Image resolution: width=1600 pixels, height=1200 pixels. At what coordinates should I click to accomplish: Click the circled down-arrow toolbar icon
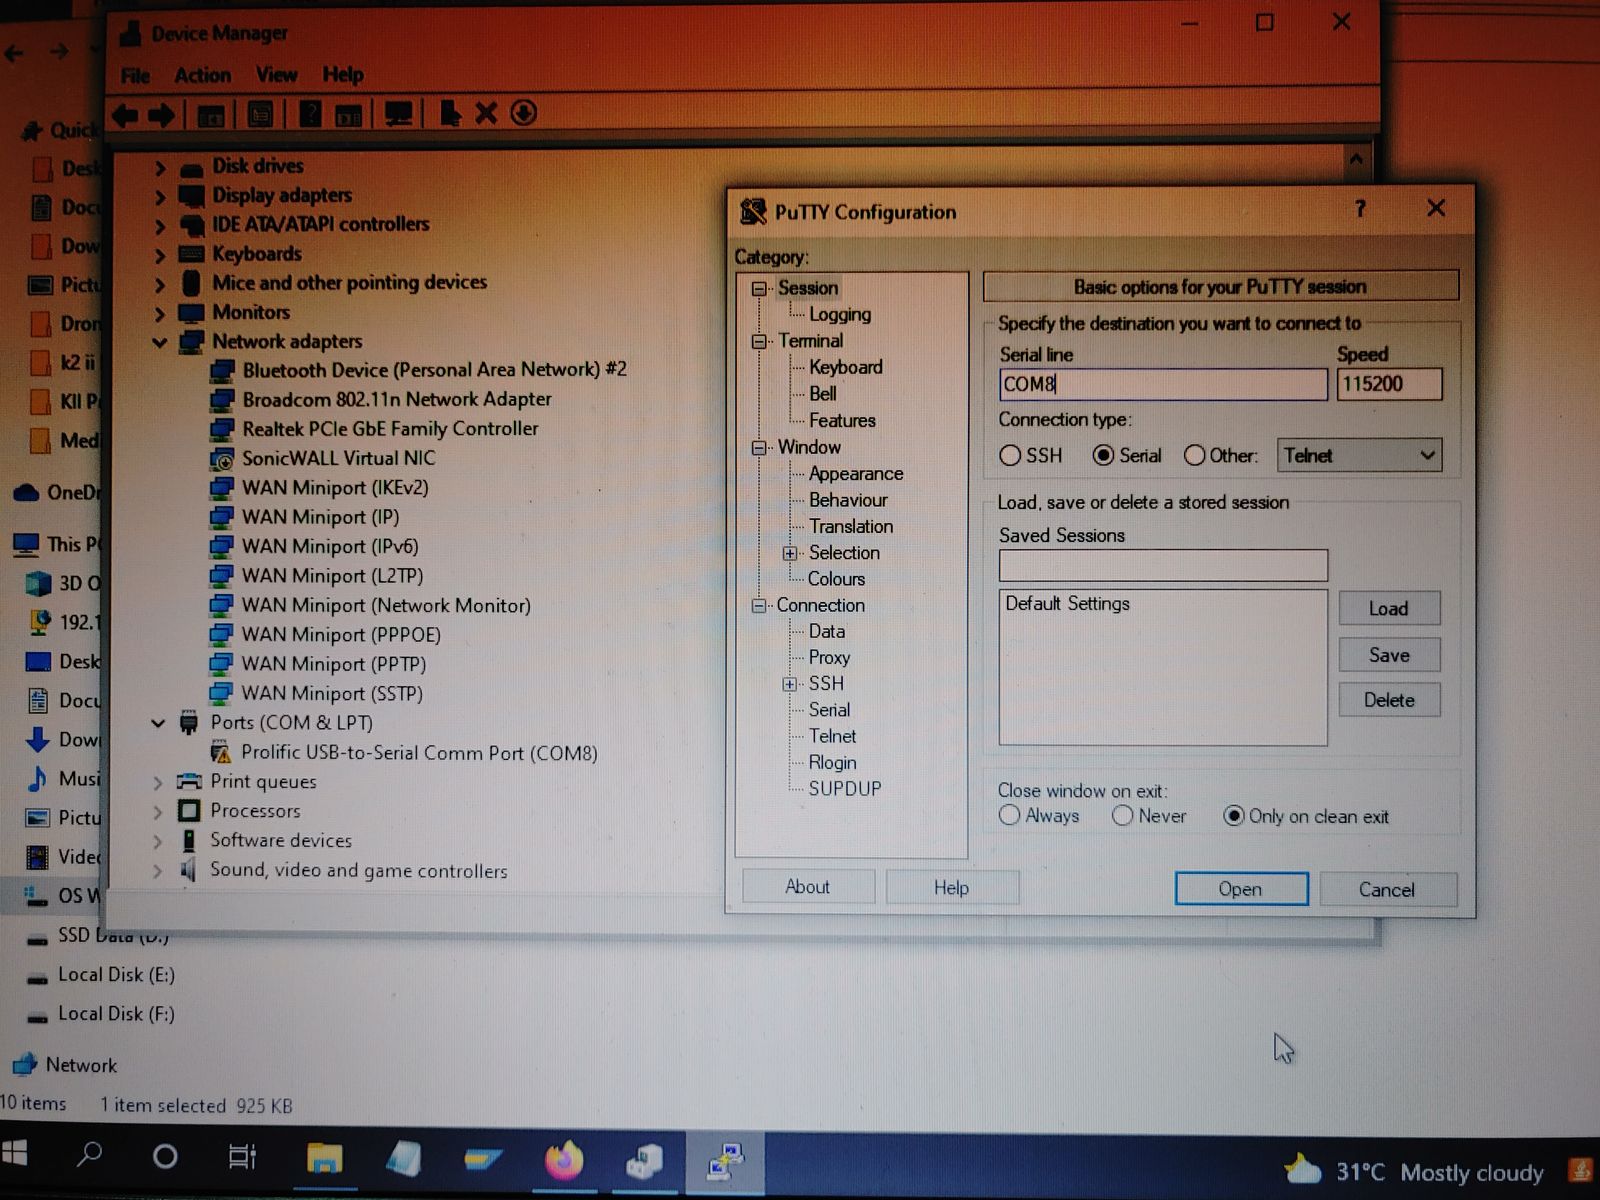523,114
